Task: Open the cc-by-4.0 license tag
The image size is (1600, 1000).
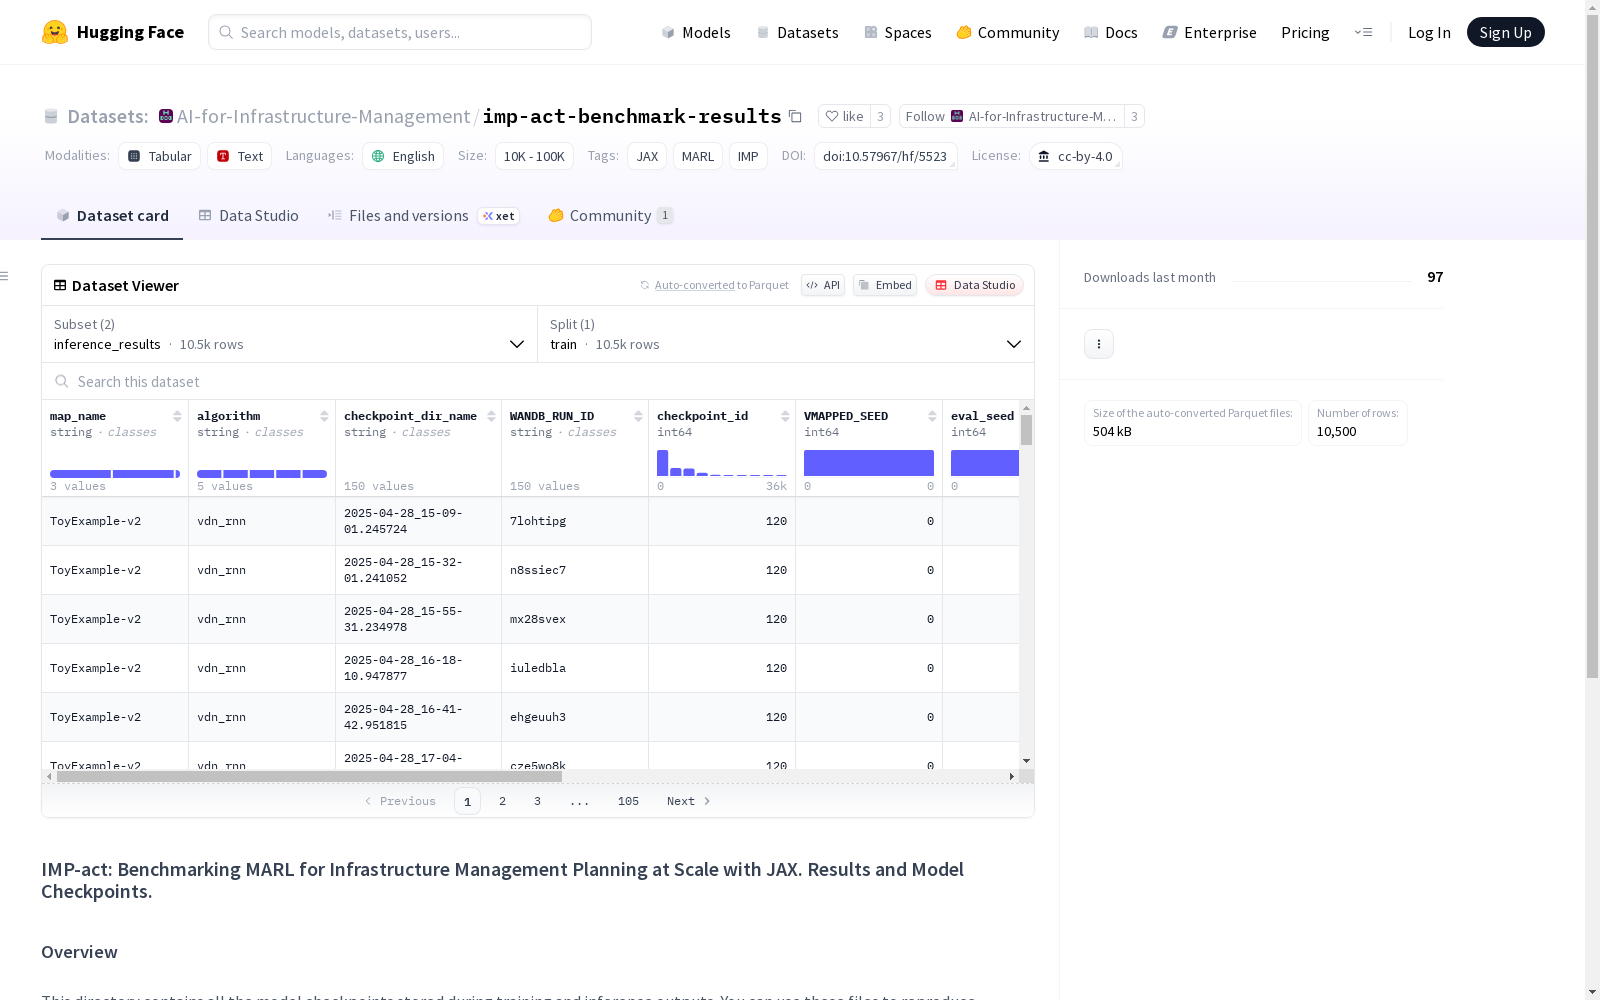Action: pos(1075,156)
